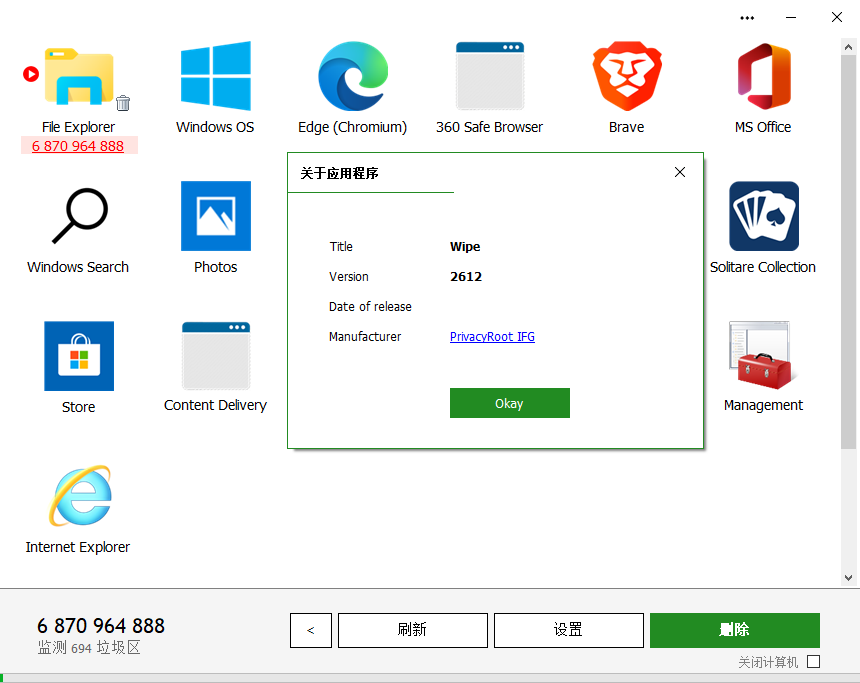
Task: Open 设置 settings button
Action: click(569, 630)
